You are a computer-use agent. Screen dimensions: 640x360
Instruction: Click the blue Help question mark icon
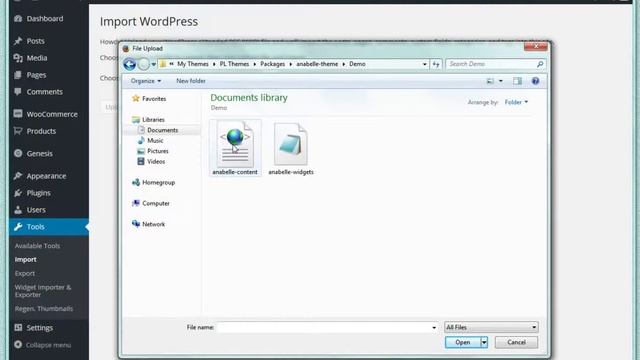point(536,81)
